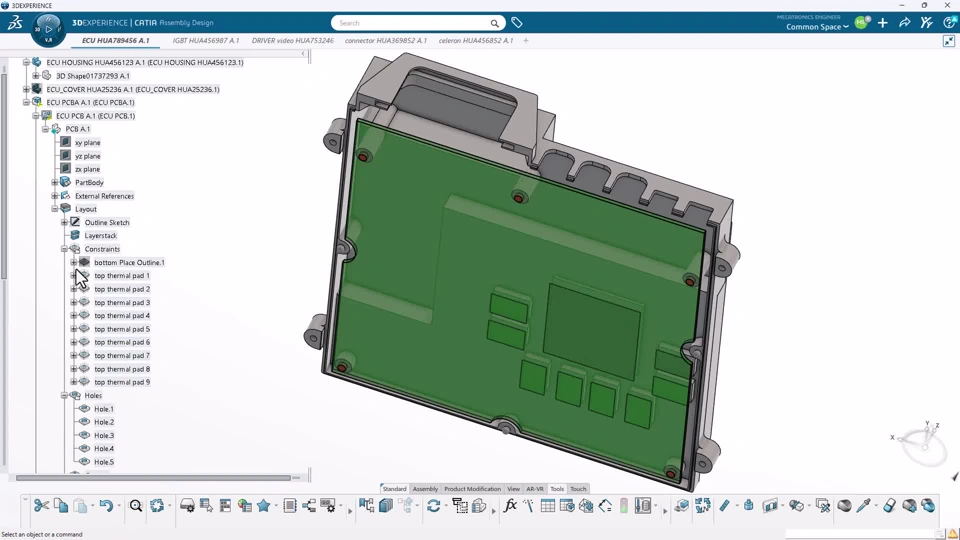Click the warning triangle icon in status bar

953,534
